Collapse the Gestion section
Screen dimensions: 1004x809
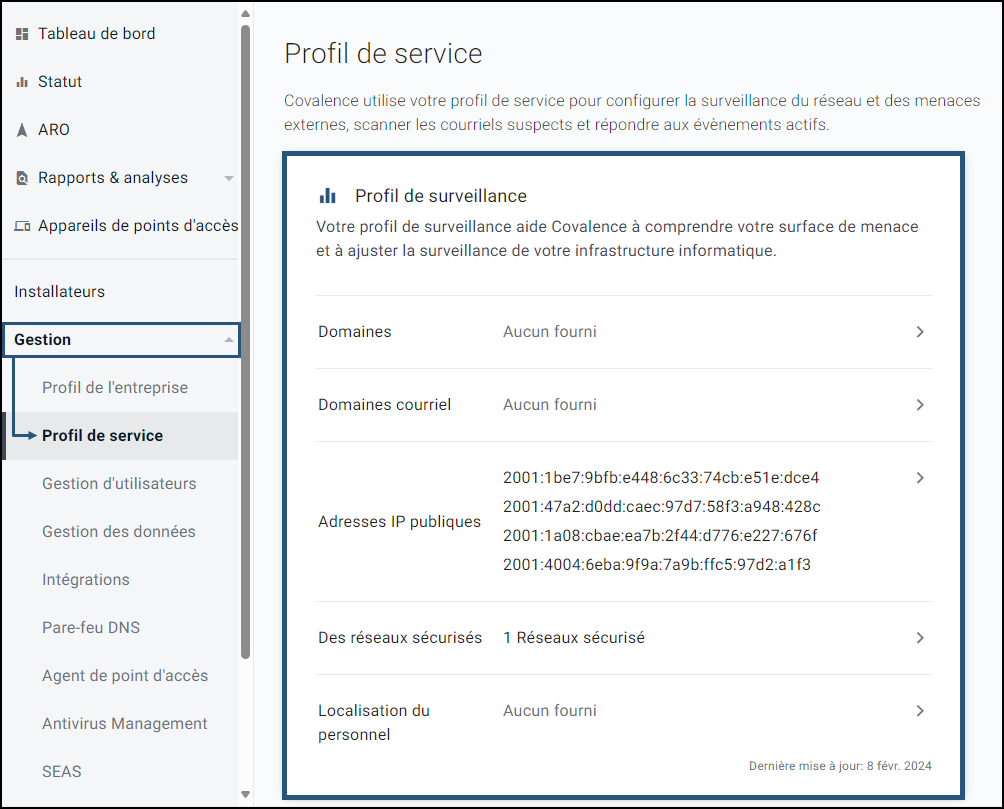tap(228, 339)
